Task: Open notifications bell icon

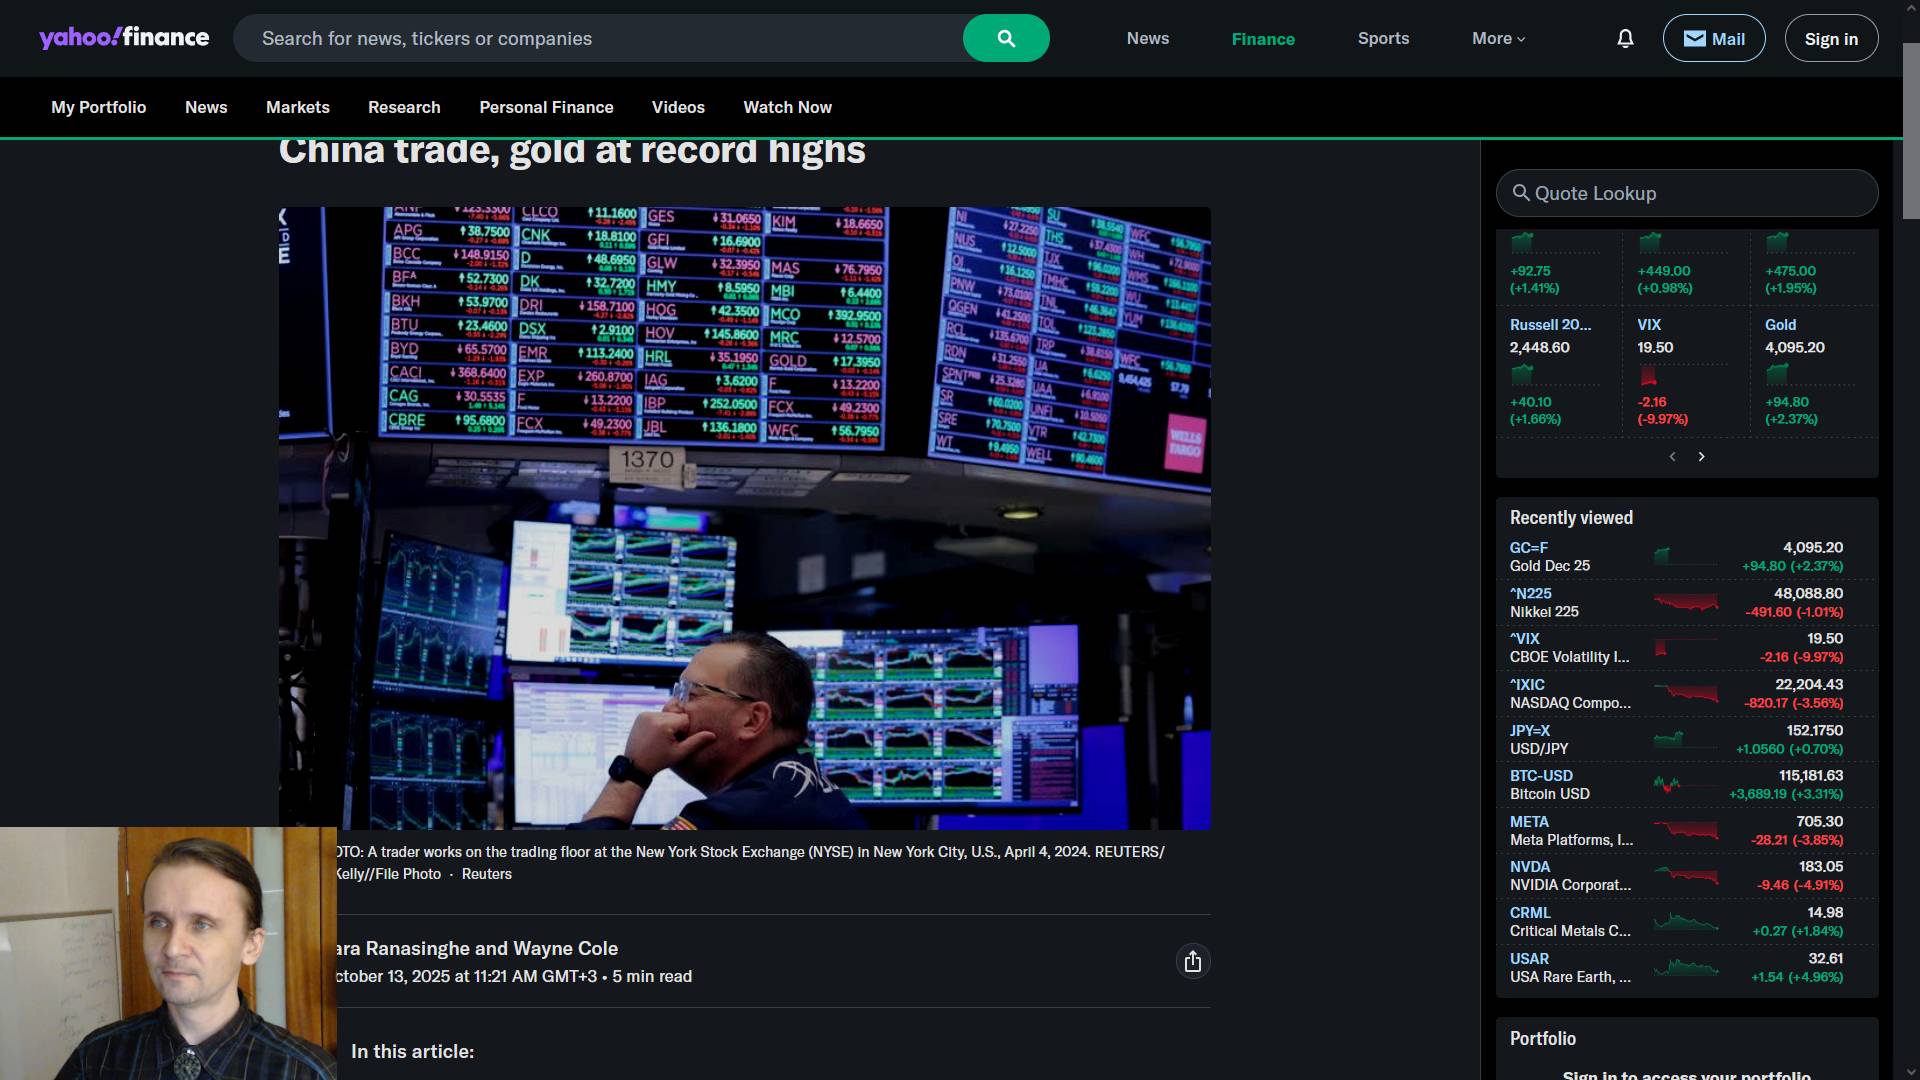Action: coord(1625,38)
